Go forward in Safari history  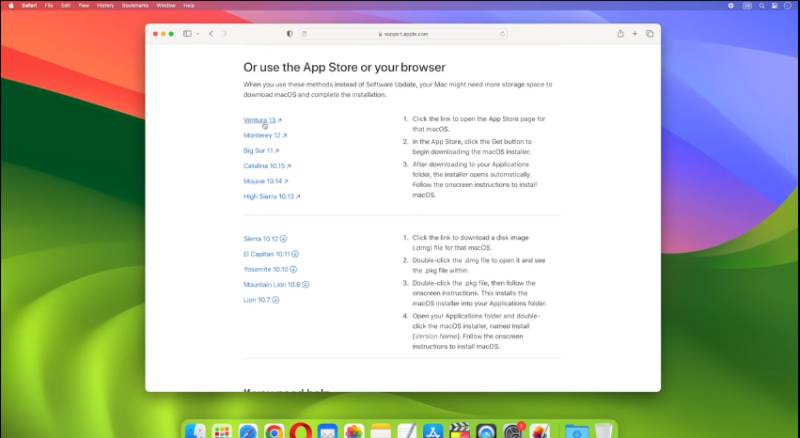pos(225,34)
